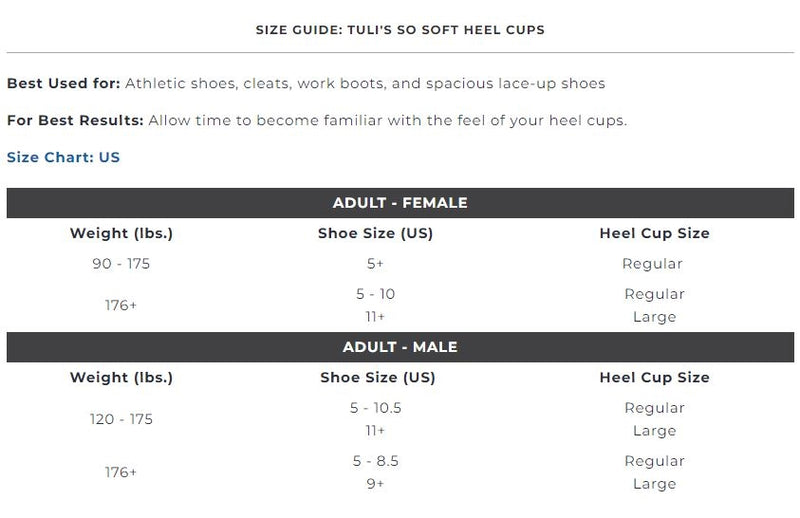Select the "120 - 175" weight cell
Viewport: 800px width, 518px height.
121,419
